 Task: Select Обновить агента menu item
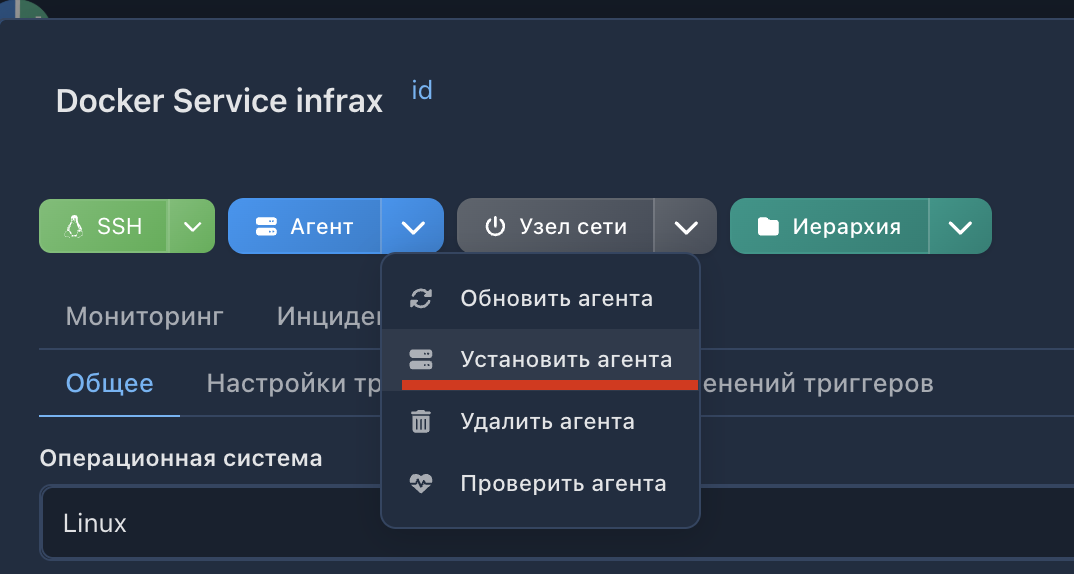coord(556,298)
